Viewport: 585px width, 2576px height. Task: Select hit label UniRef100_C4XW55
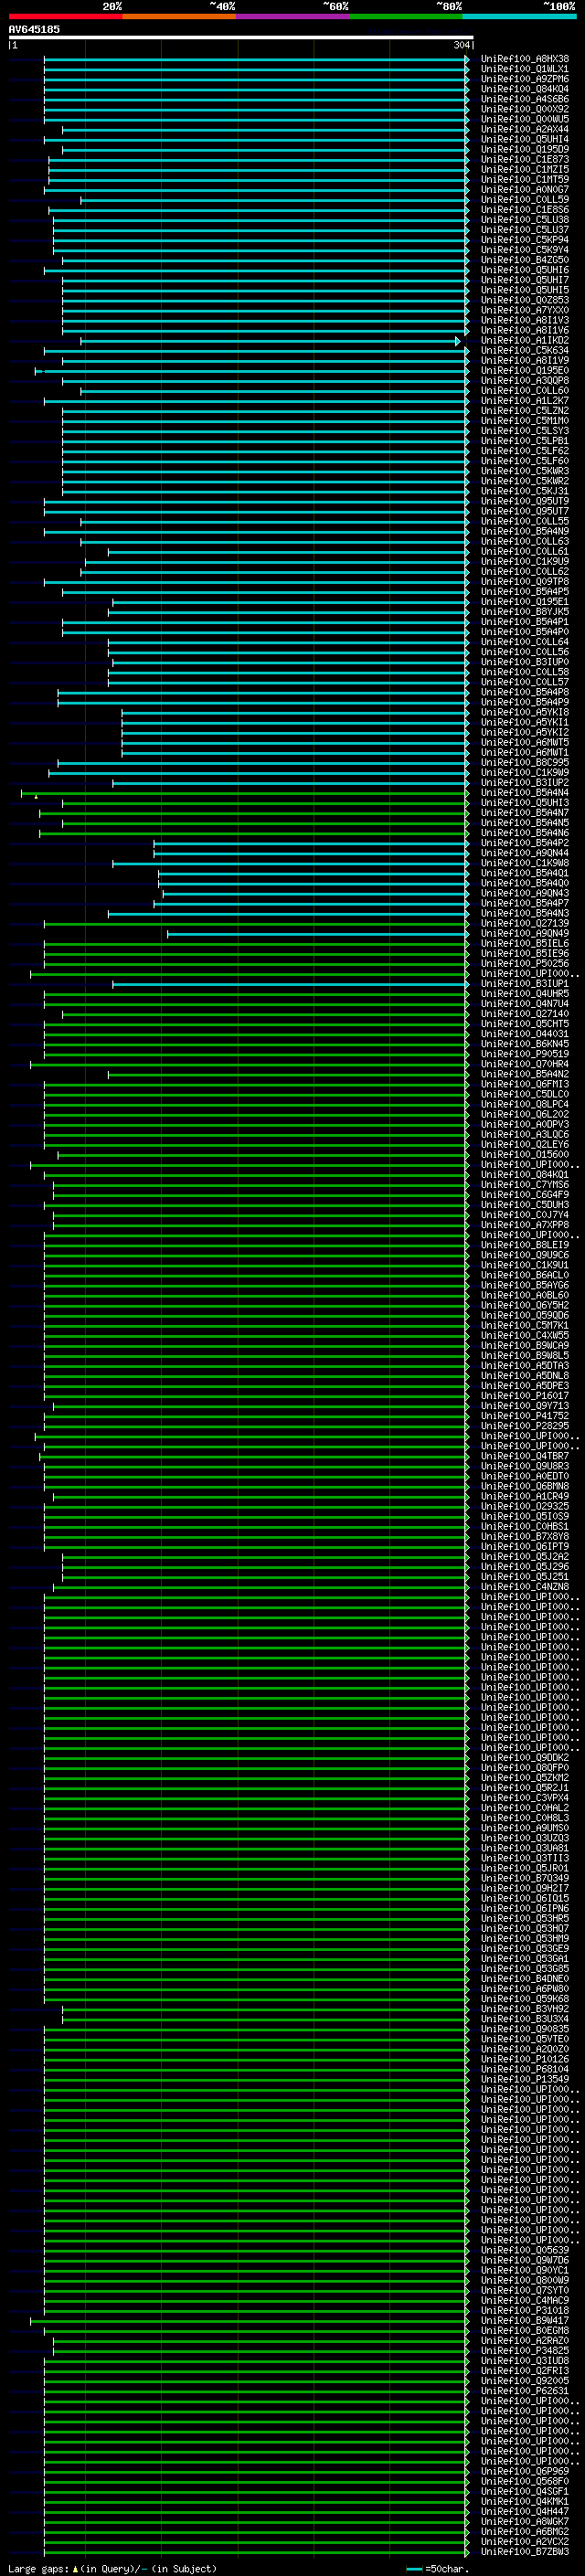pos(525,1336)
